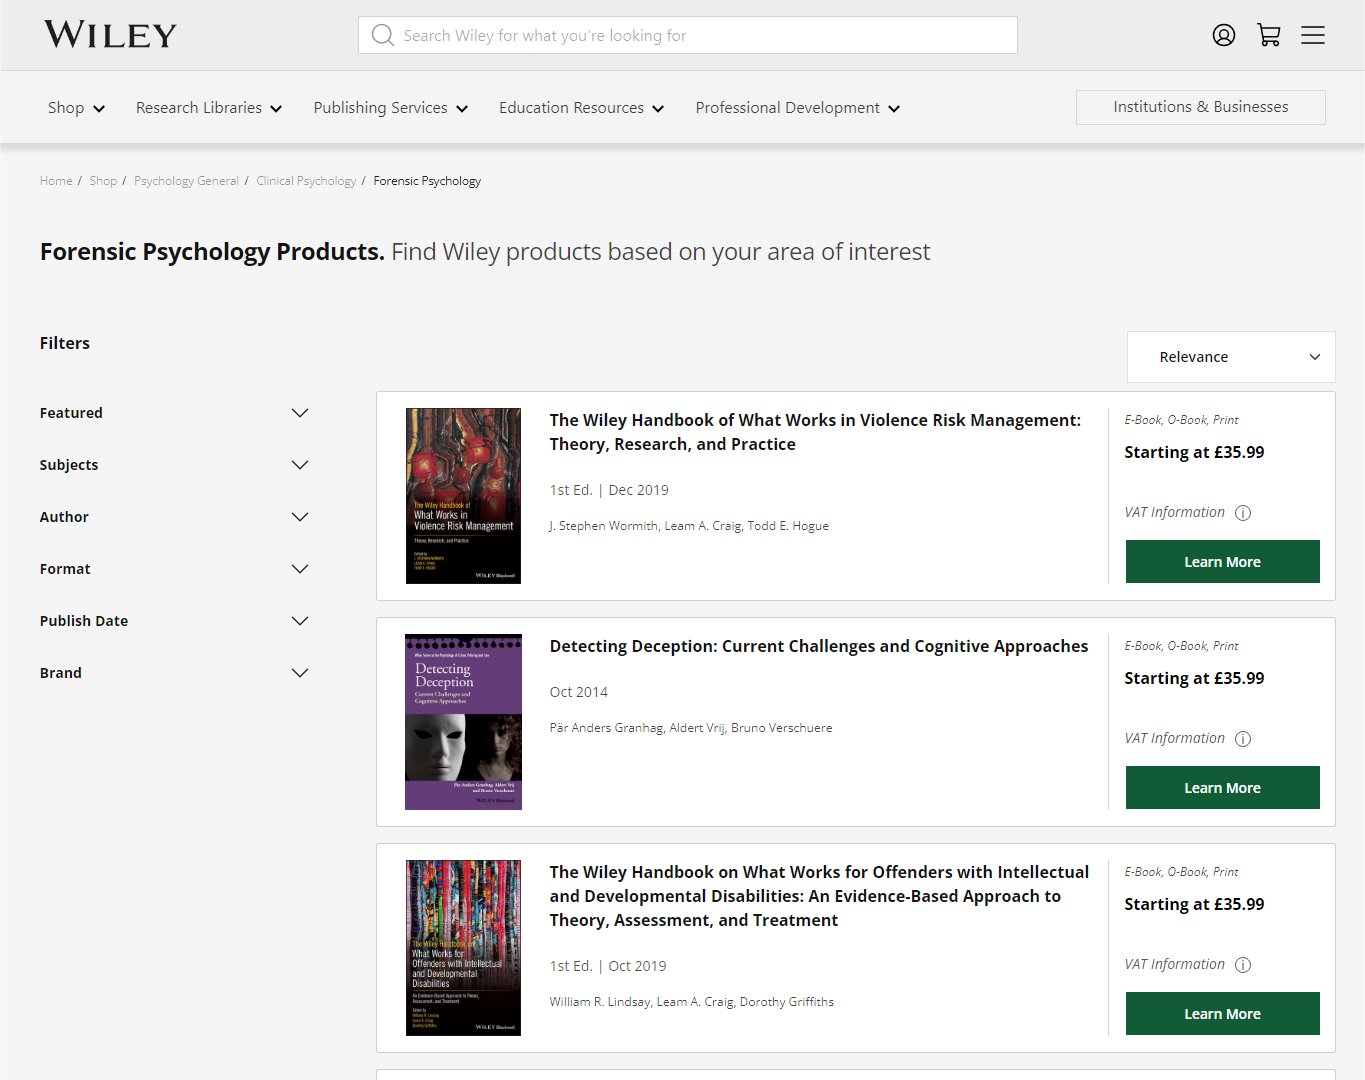Show VAT info for Detecting Deception book
The image size is (1365, 1080).
pos(1243,739)
